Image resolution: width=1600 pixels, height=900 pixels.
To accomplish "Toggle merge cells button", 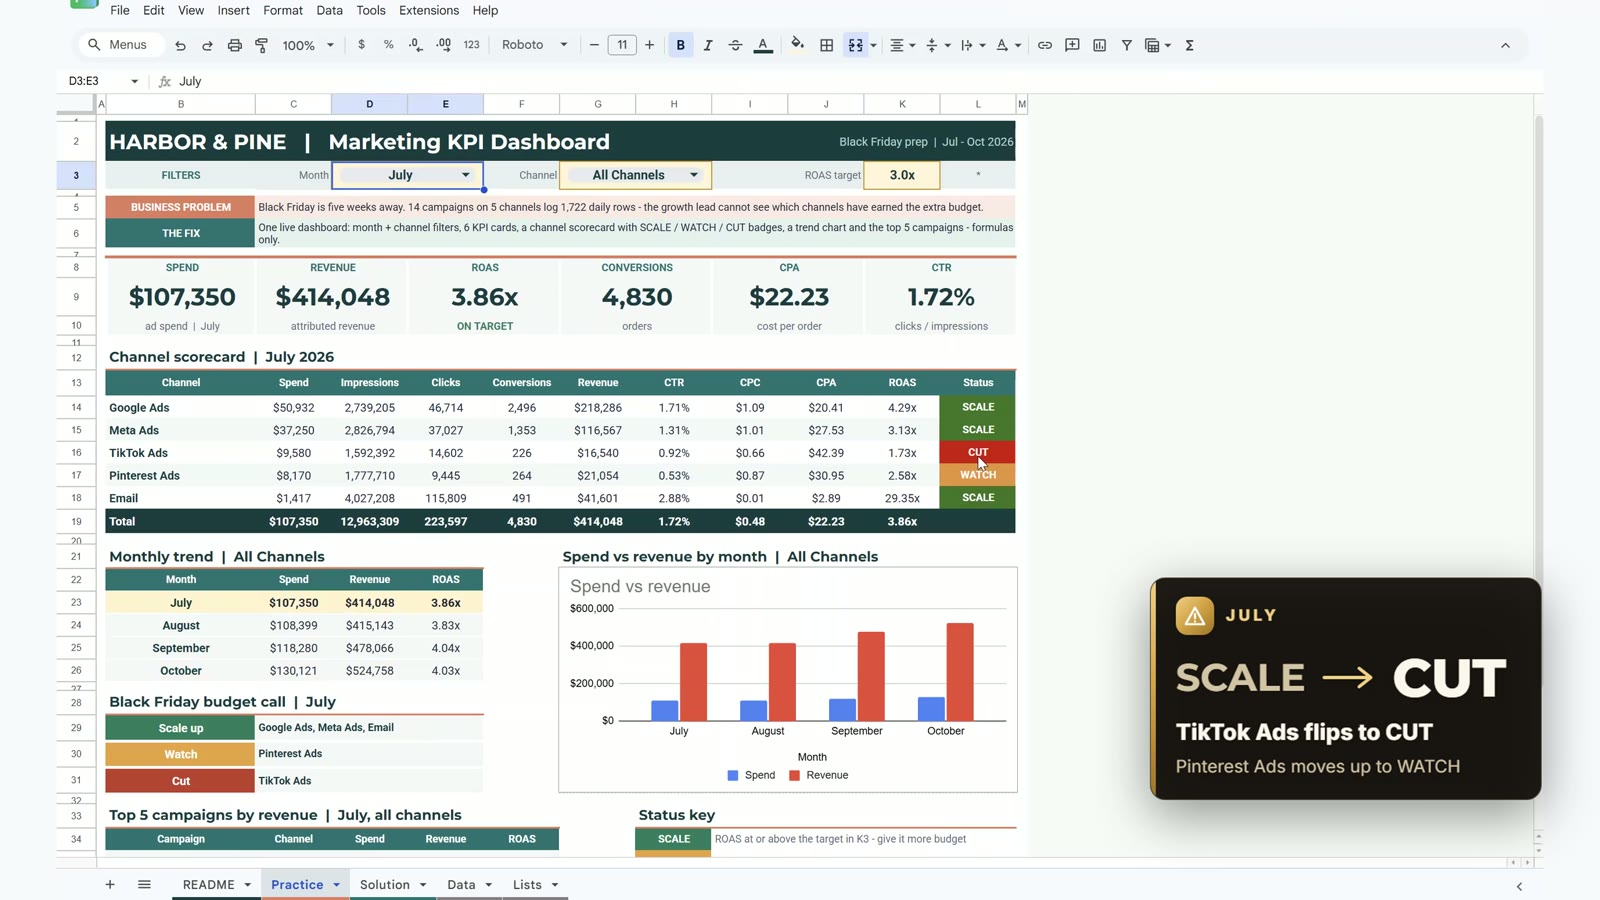I will tap(855, 45).
